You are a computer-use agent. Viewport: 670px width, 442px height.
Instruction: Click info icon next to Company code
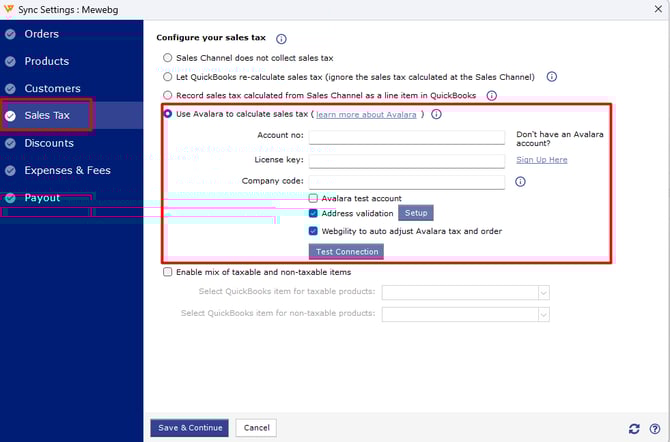point(520,182)
